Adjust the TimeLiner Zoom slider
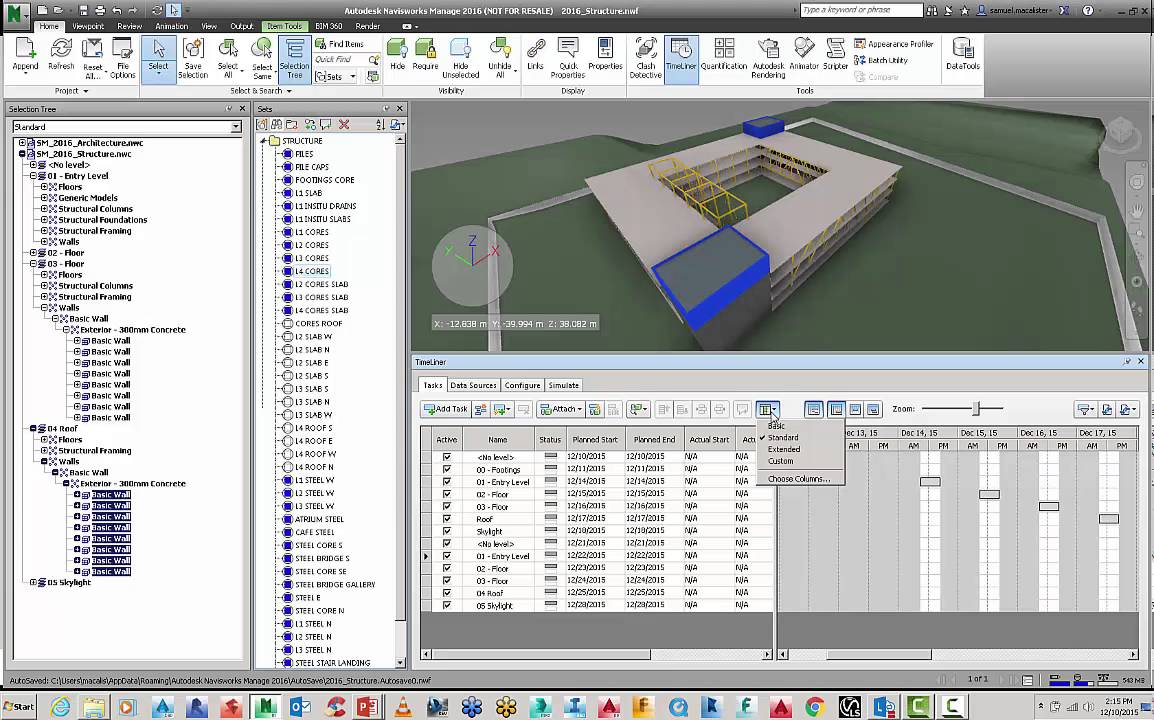 coord(976,409)
